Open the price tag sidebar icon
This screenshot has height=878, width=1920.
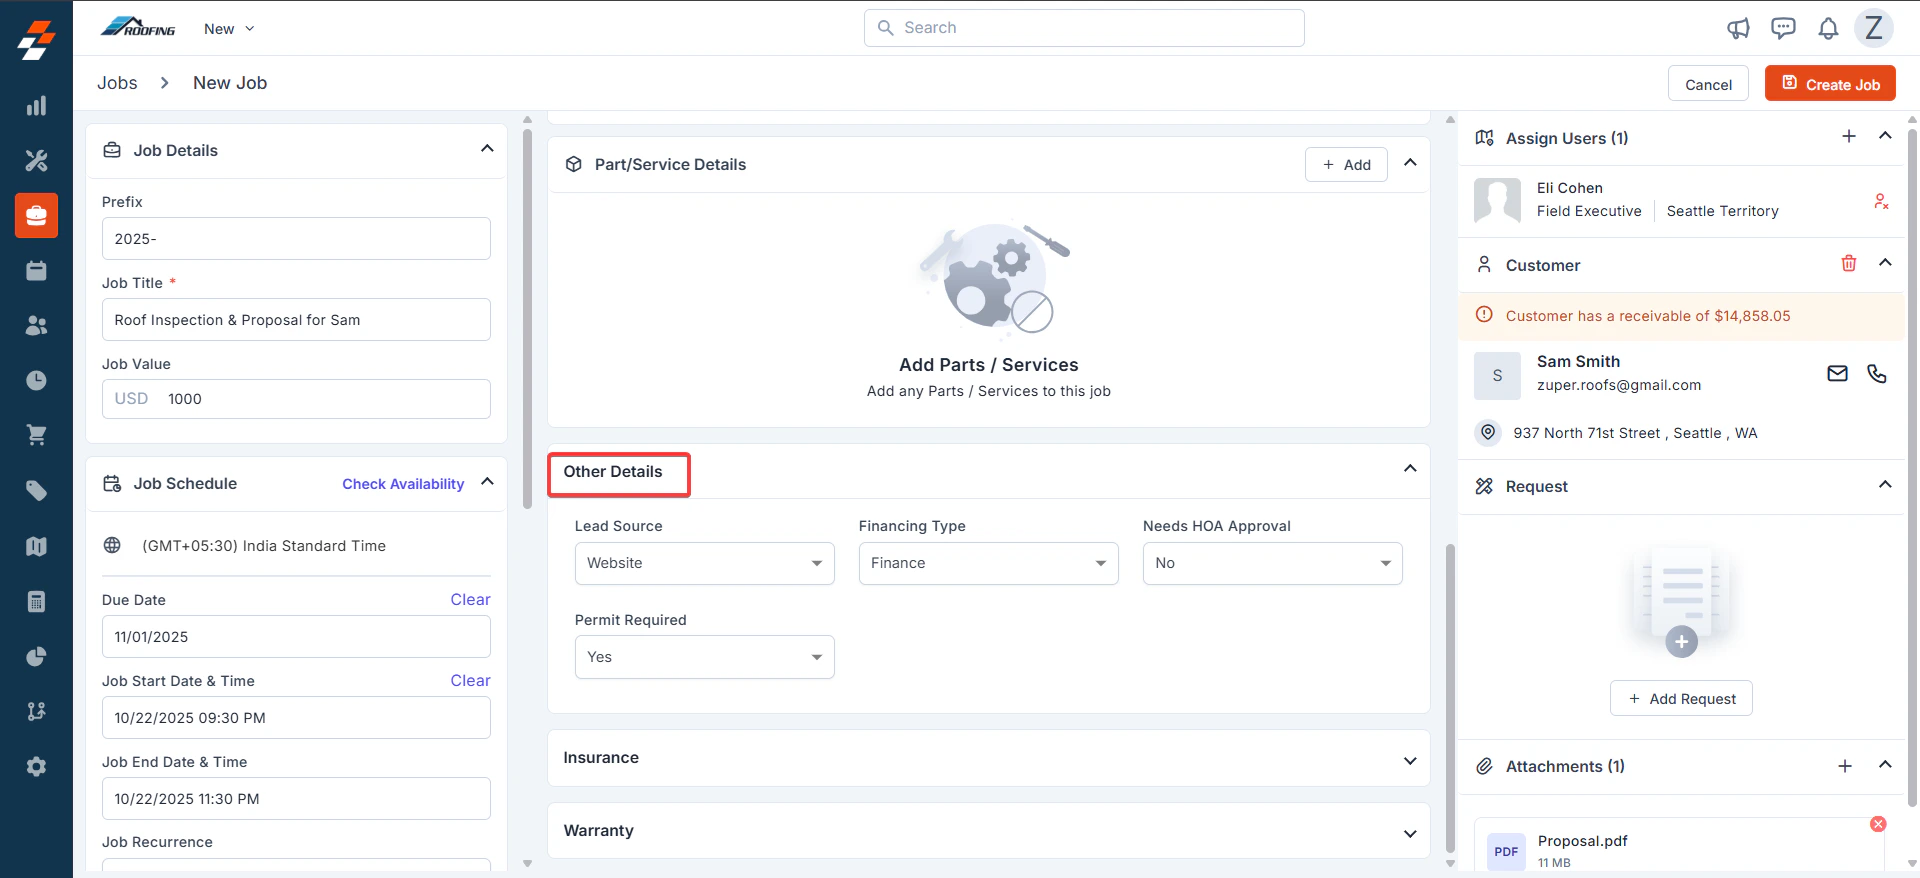click(x=36, y=490)
